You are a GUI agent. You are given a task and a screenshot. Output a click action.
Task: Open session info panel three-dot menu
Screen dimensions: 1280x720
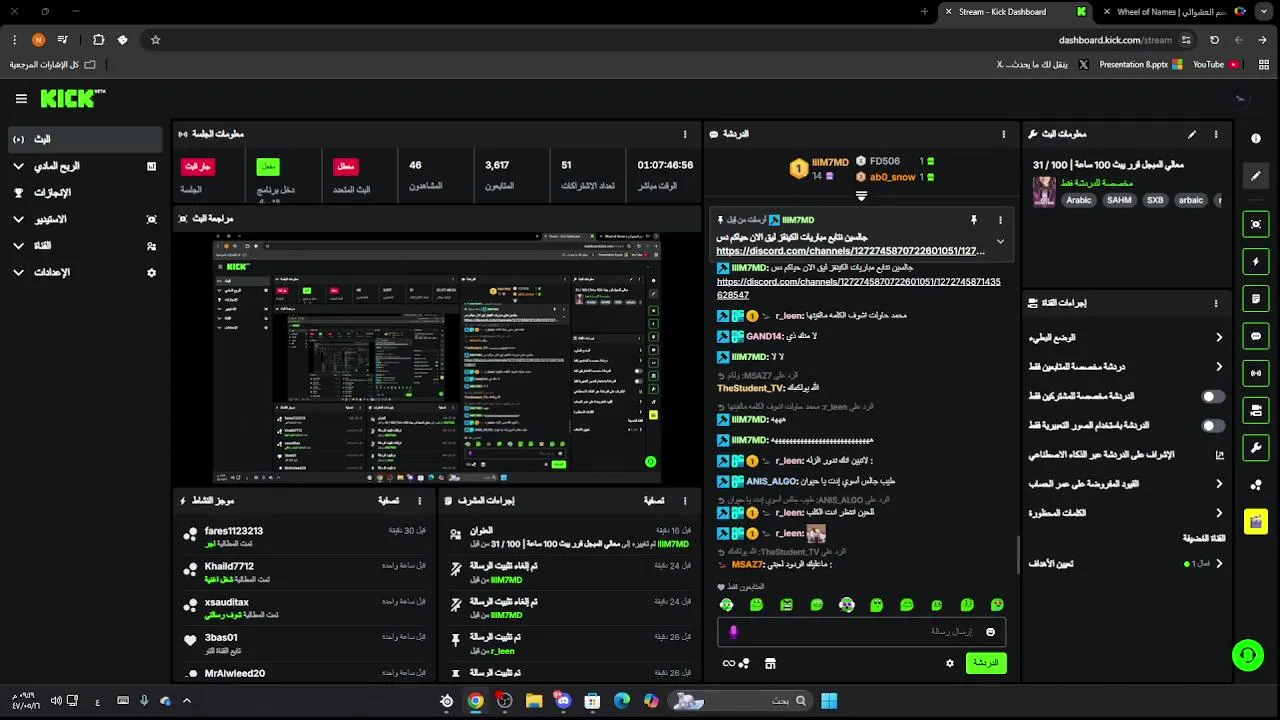coord(685,134)
